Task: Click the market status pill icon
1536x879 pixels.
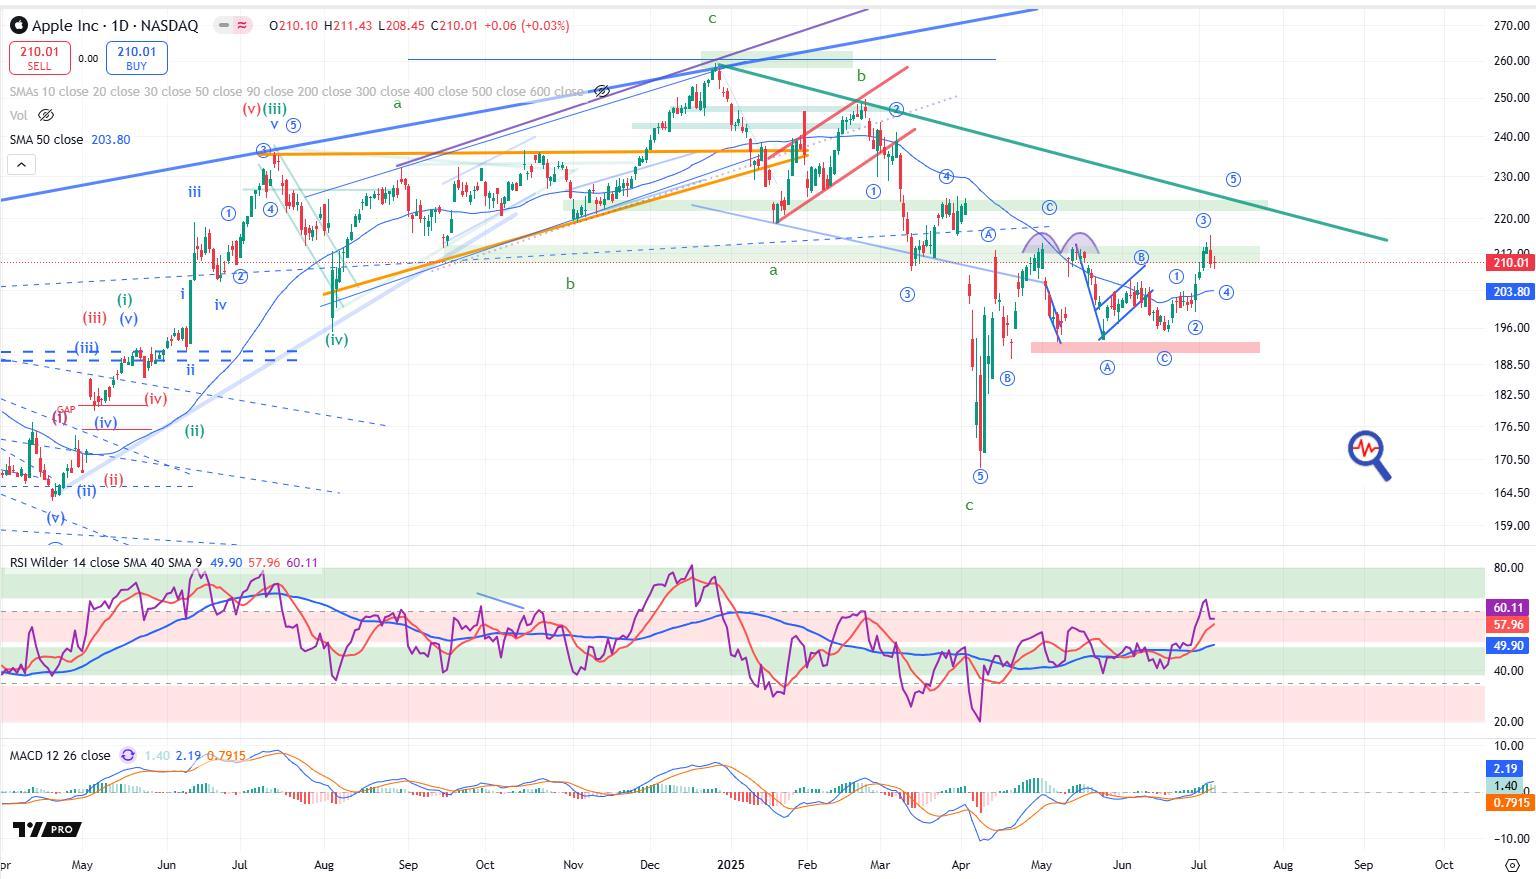Action: tap(233, 25)
